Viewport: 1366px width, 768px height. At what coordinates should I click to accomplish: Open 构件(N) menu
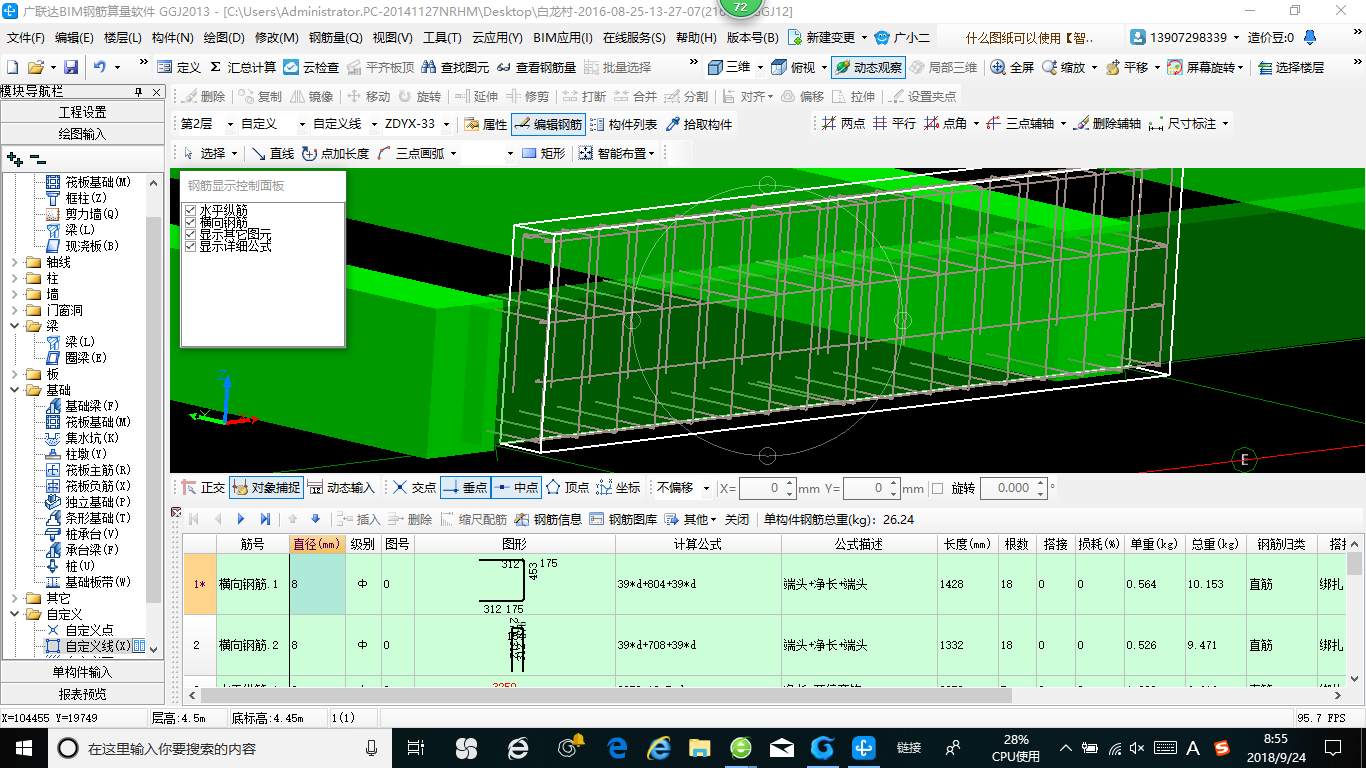point(172,38)
